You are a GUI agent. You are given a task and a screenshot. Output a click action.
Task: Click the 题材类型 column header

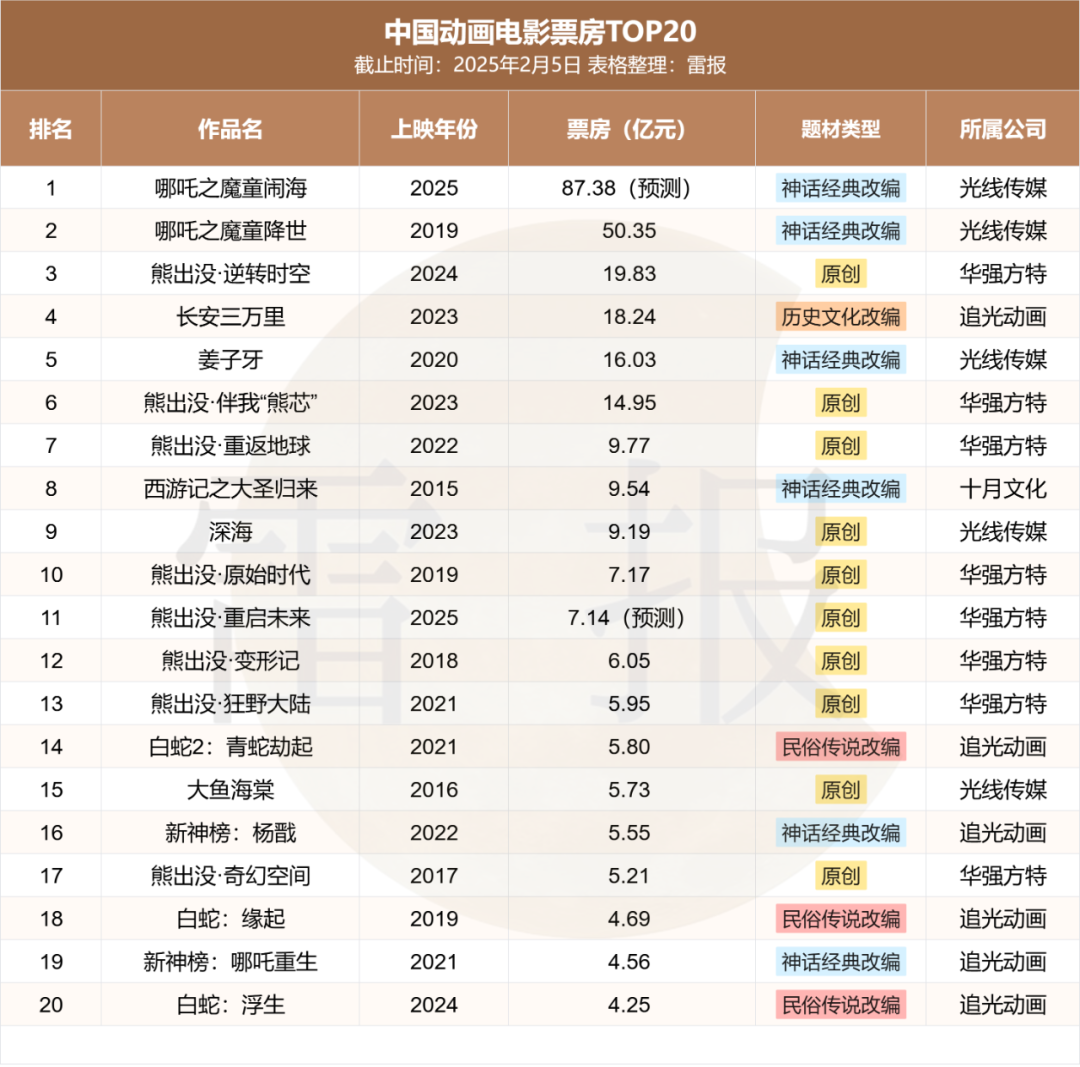click(840, 129)
